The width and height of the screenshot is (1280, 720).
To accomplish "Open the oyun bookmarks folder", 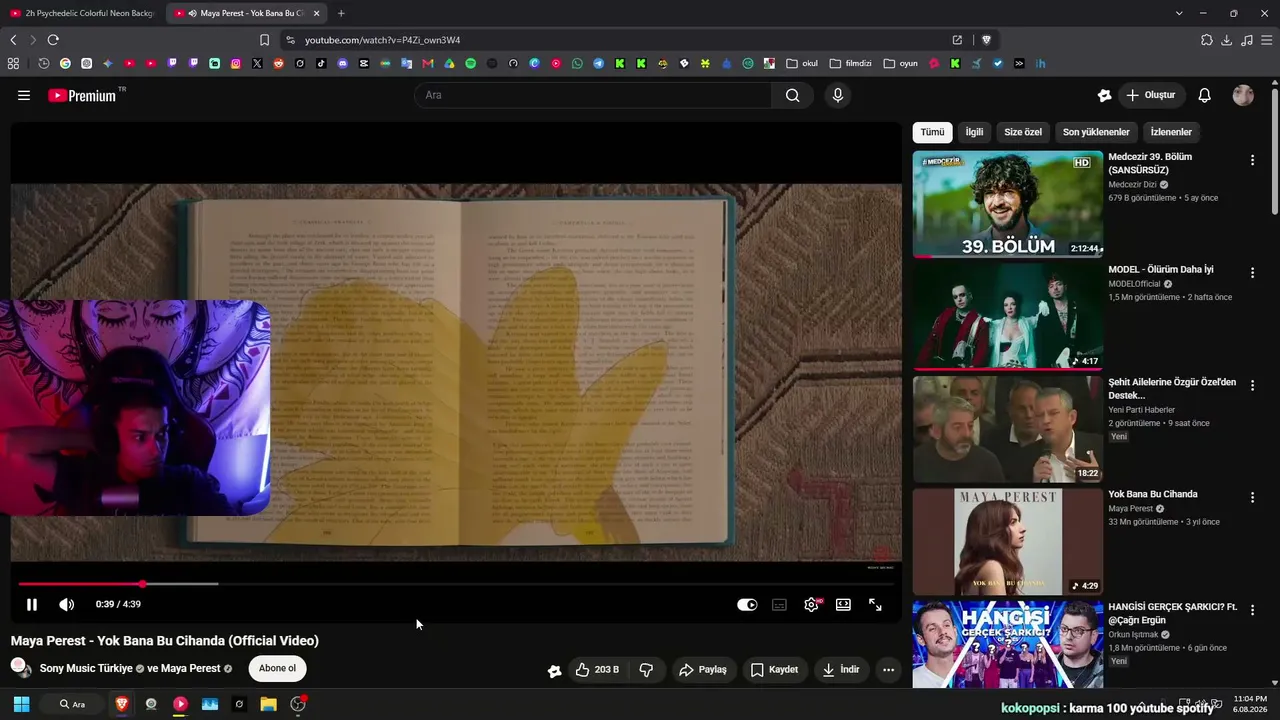I will pos(901,63).
